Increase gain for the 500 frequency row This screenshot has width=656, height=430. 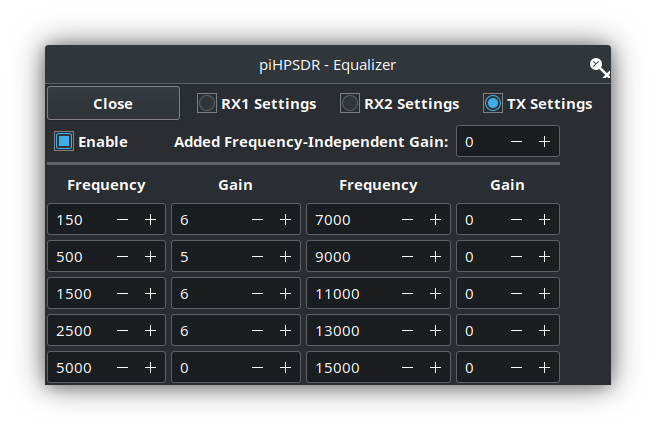(x=285, y=256)
